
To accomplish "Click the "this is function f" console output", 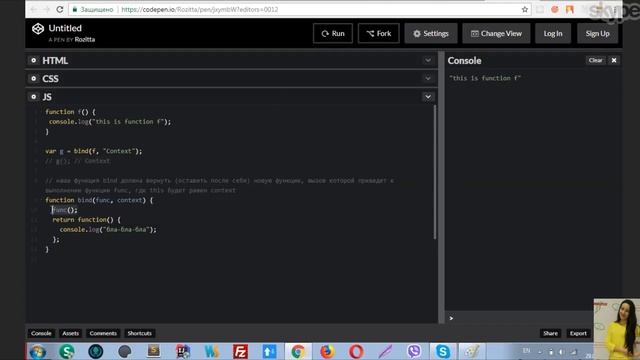I will pyautogui.click(x=484, y=78).
